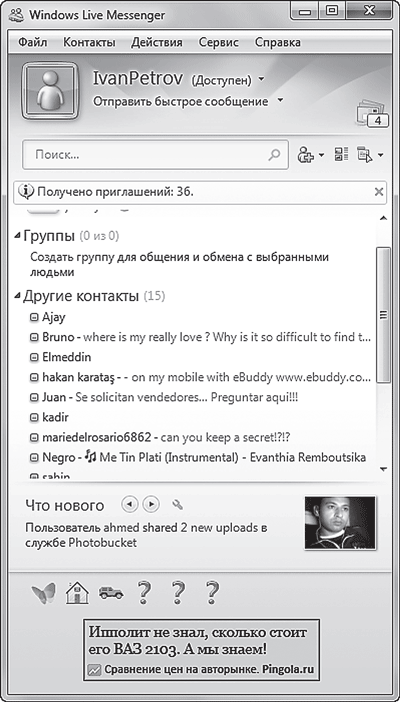400x702 pixels.
Task: Click the magnifier icon in search box
Action: coord(274,155)
